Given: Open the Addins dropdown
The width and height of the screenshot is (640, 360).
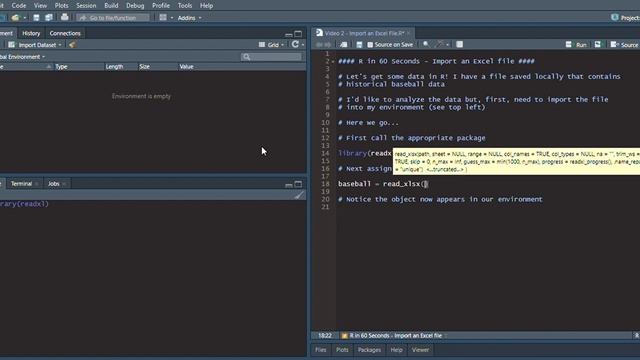Looking at the screenshot, I should point(189,18).
